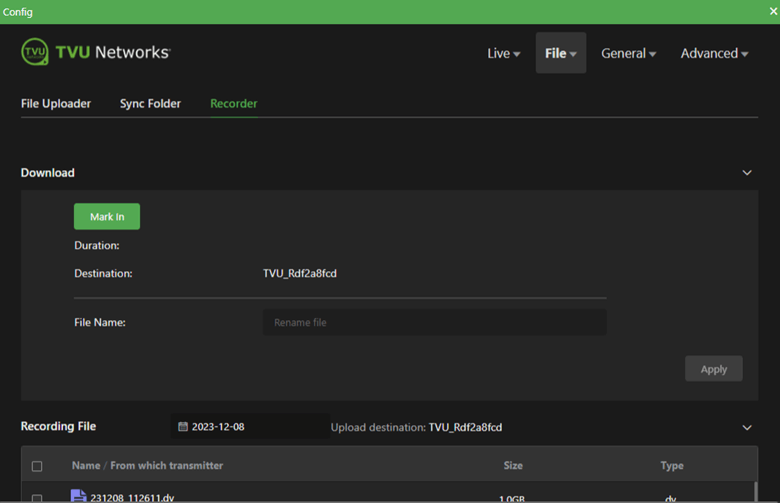Click the Size column header
This screenshot has height=503, width=780.
513,465
